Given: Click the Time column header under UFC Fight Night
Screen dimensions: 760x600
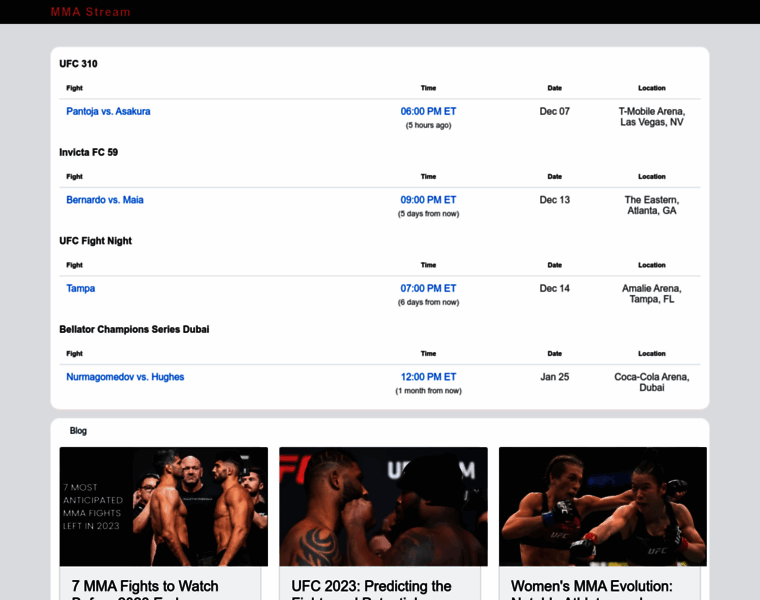Looking at the screenshot, I should click(x=428, y=265).
